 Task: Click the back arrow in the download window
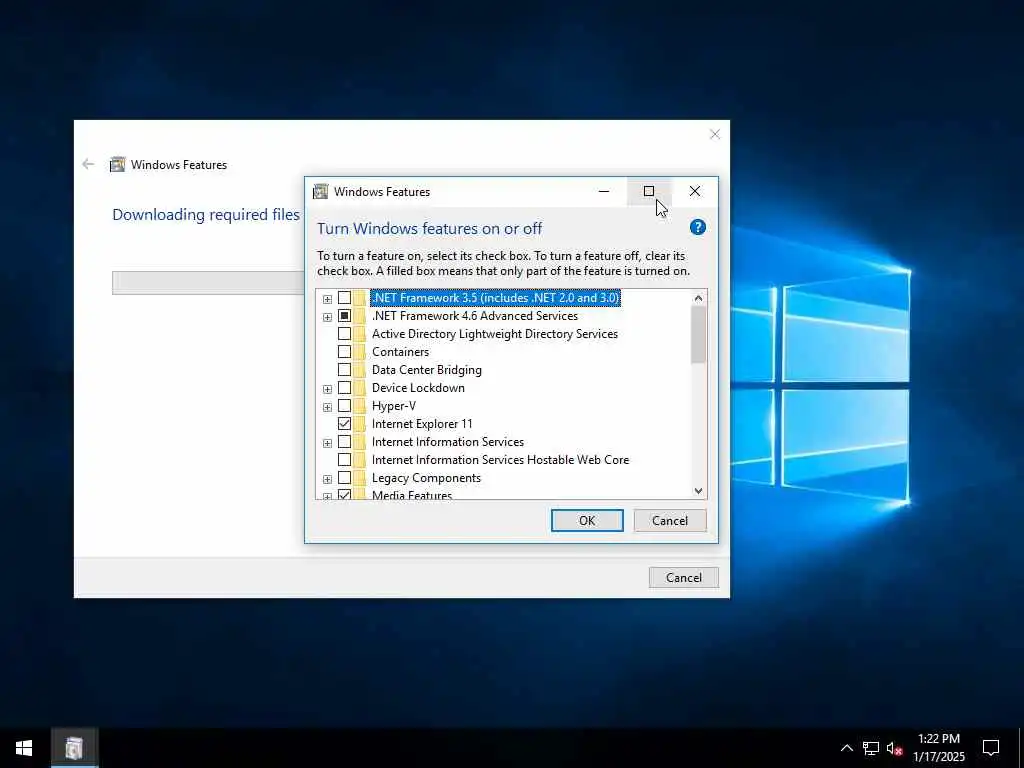point(88,164)
